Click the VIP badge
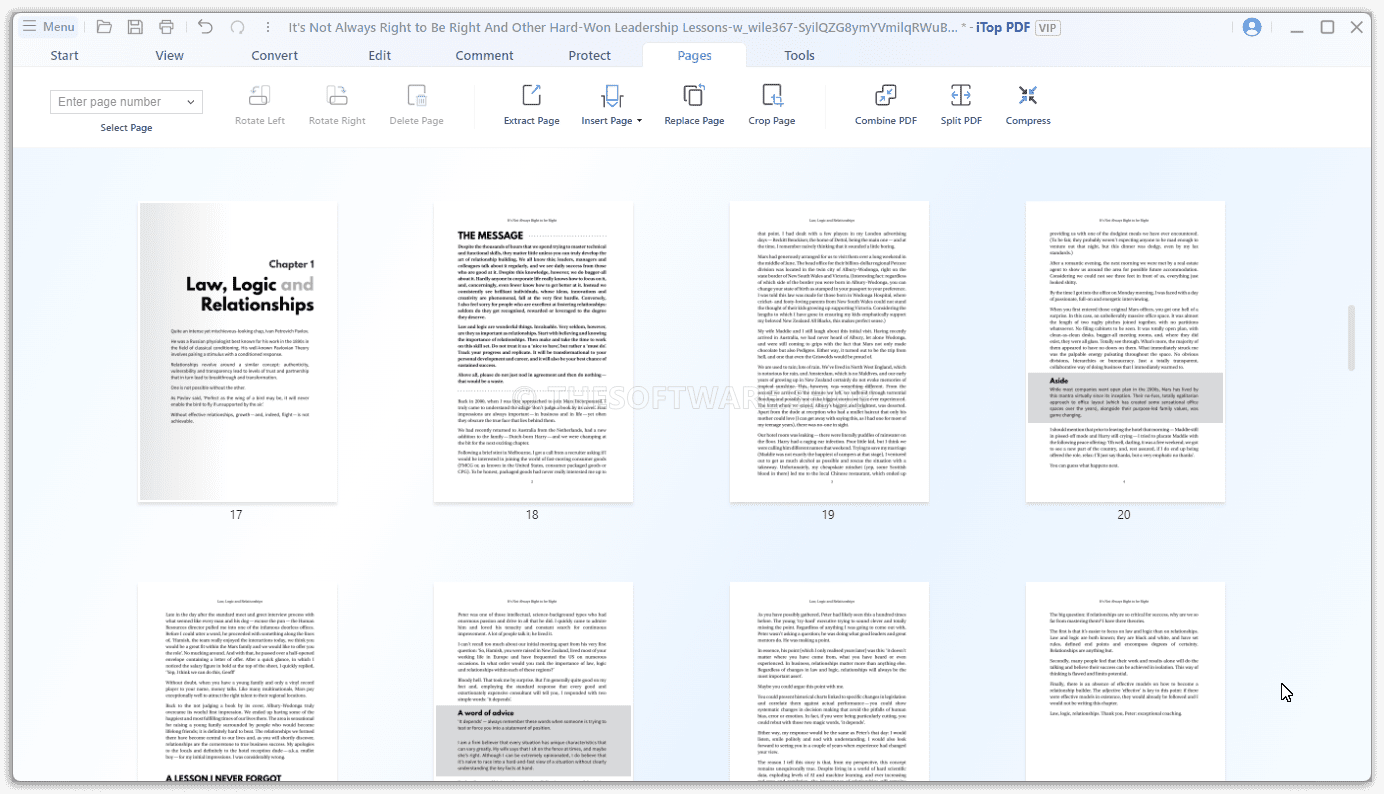This screenshot has width=1384, height=794. click(1048, 28)
